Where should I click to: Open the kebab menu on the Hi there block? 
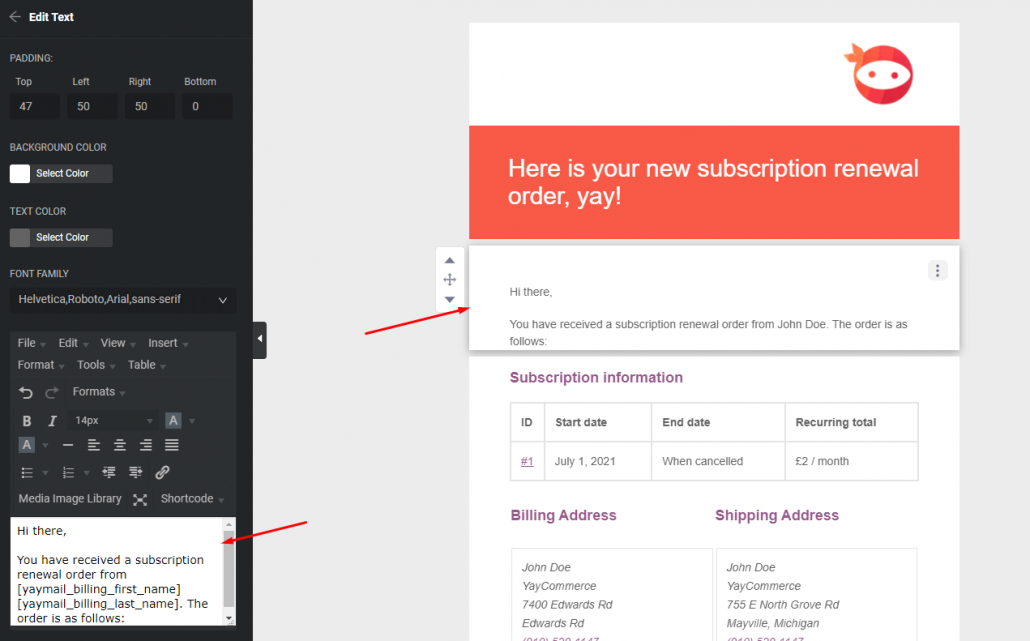click(x=937, y=269)
